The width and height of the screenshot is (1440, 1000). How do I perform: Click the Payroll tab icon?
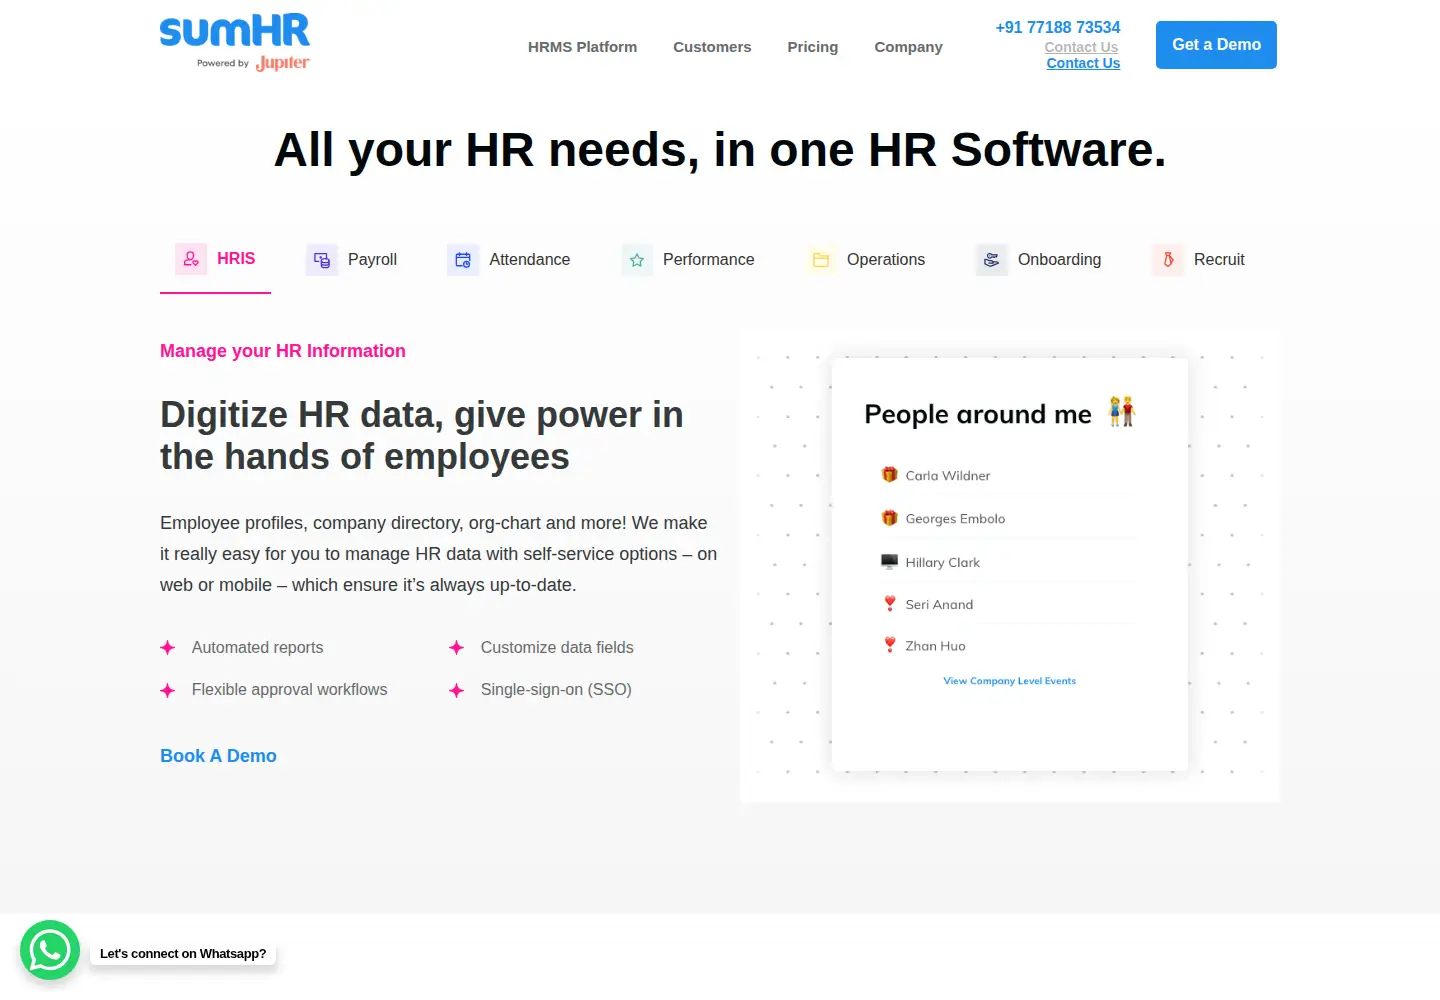[322, 260]
